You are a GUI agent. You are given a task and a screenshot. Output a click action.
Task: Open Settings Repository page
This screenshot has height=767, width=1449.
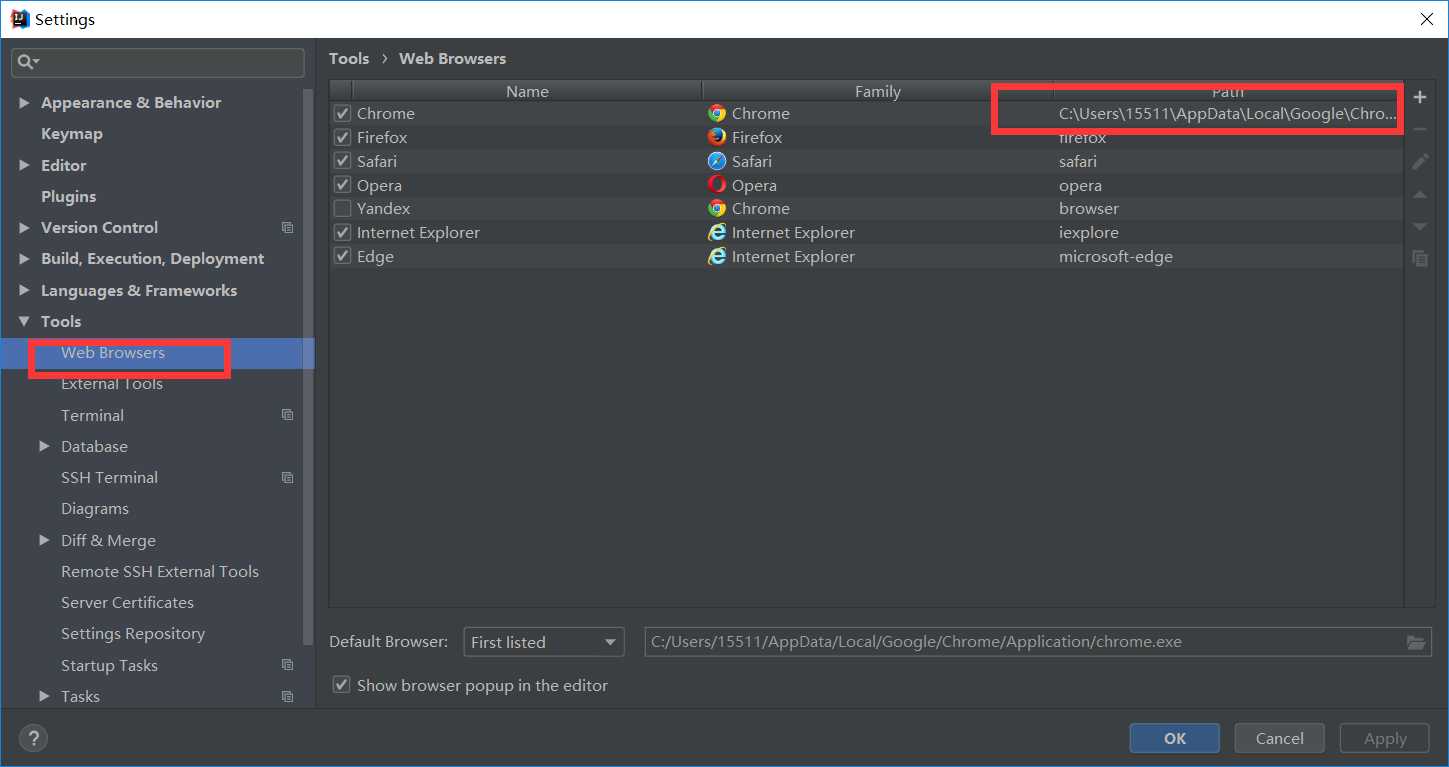click(133, 634)
